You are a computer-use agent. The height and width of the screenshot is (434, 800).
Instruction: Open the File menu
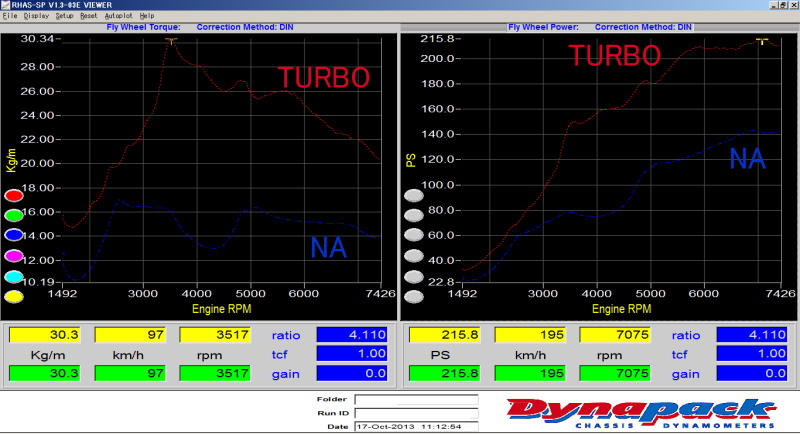(x=10, y=16)
